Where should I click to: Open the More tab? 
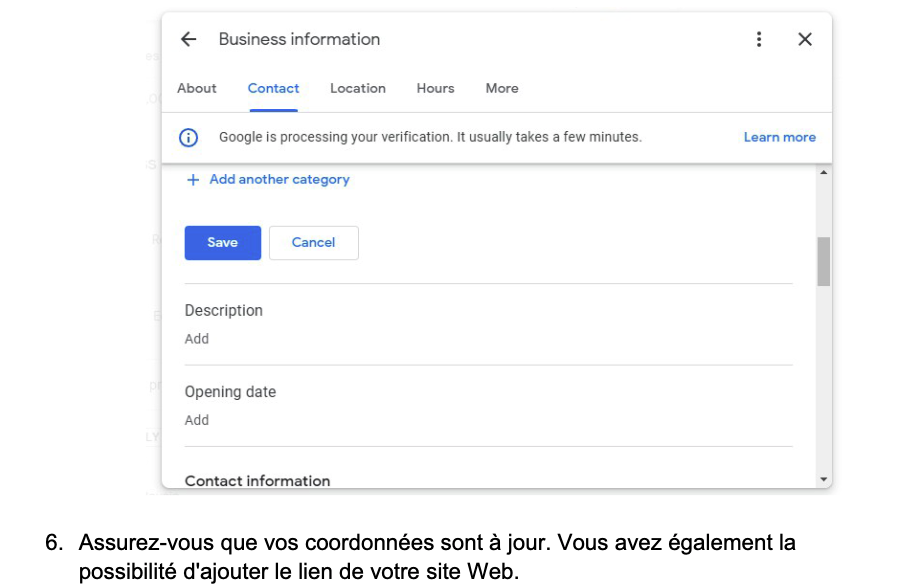click(x=502, y=88)
